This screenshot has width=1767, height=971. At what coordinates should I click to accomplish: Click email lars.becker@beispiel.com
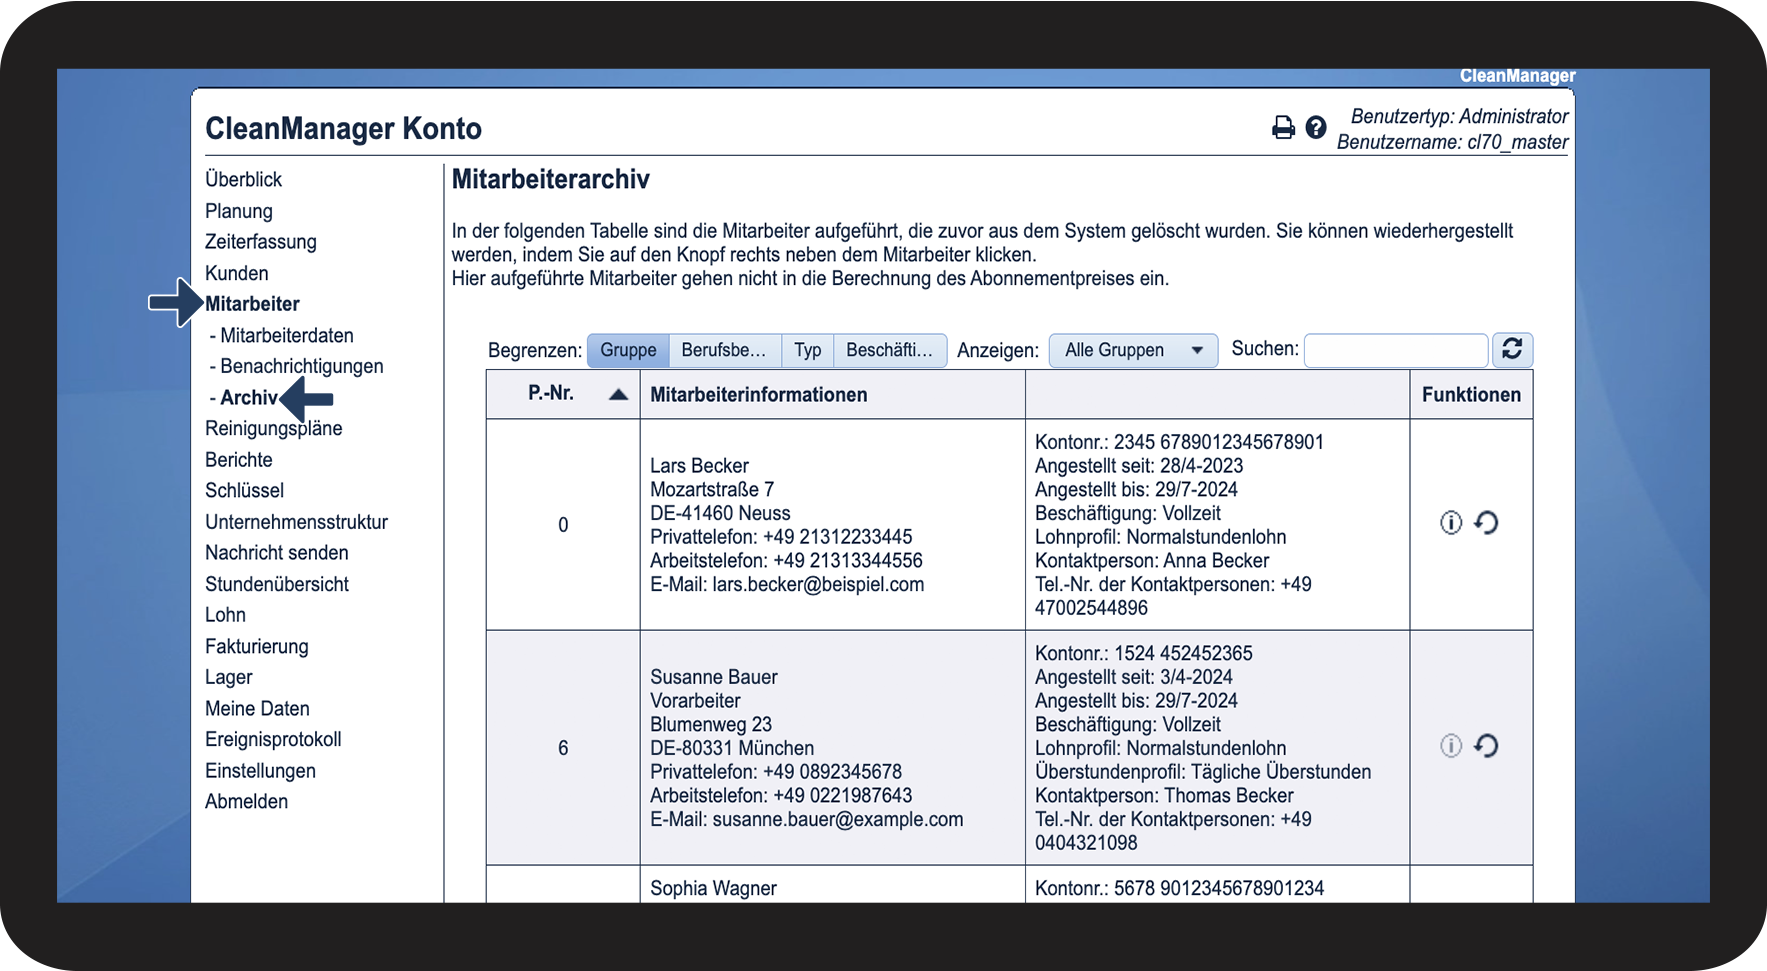[819, 584]
